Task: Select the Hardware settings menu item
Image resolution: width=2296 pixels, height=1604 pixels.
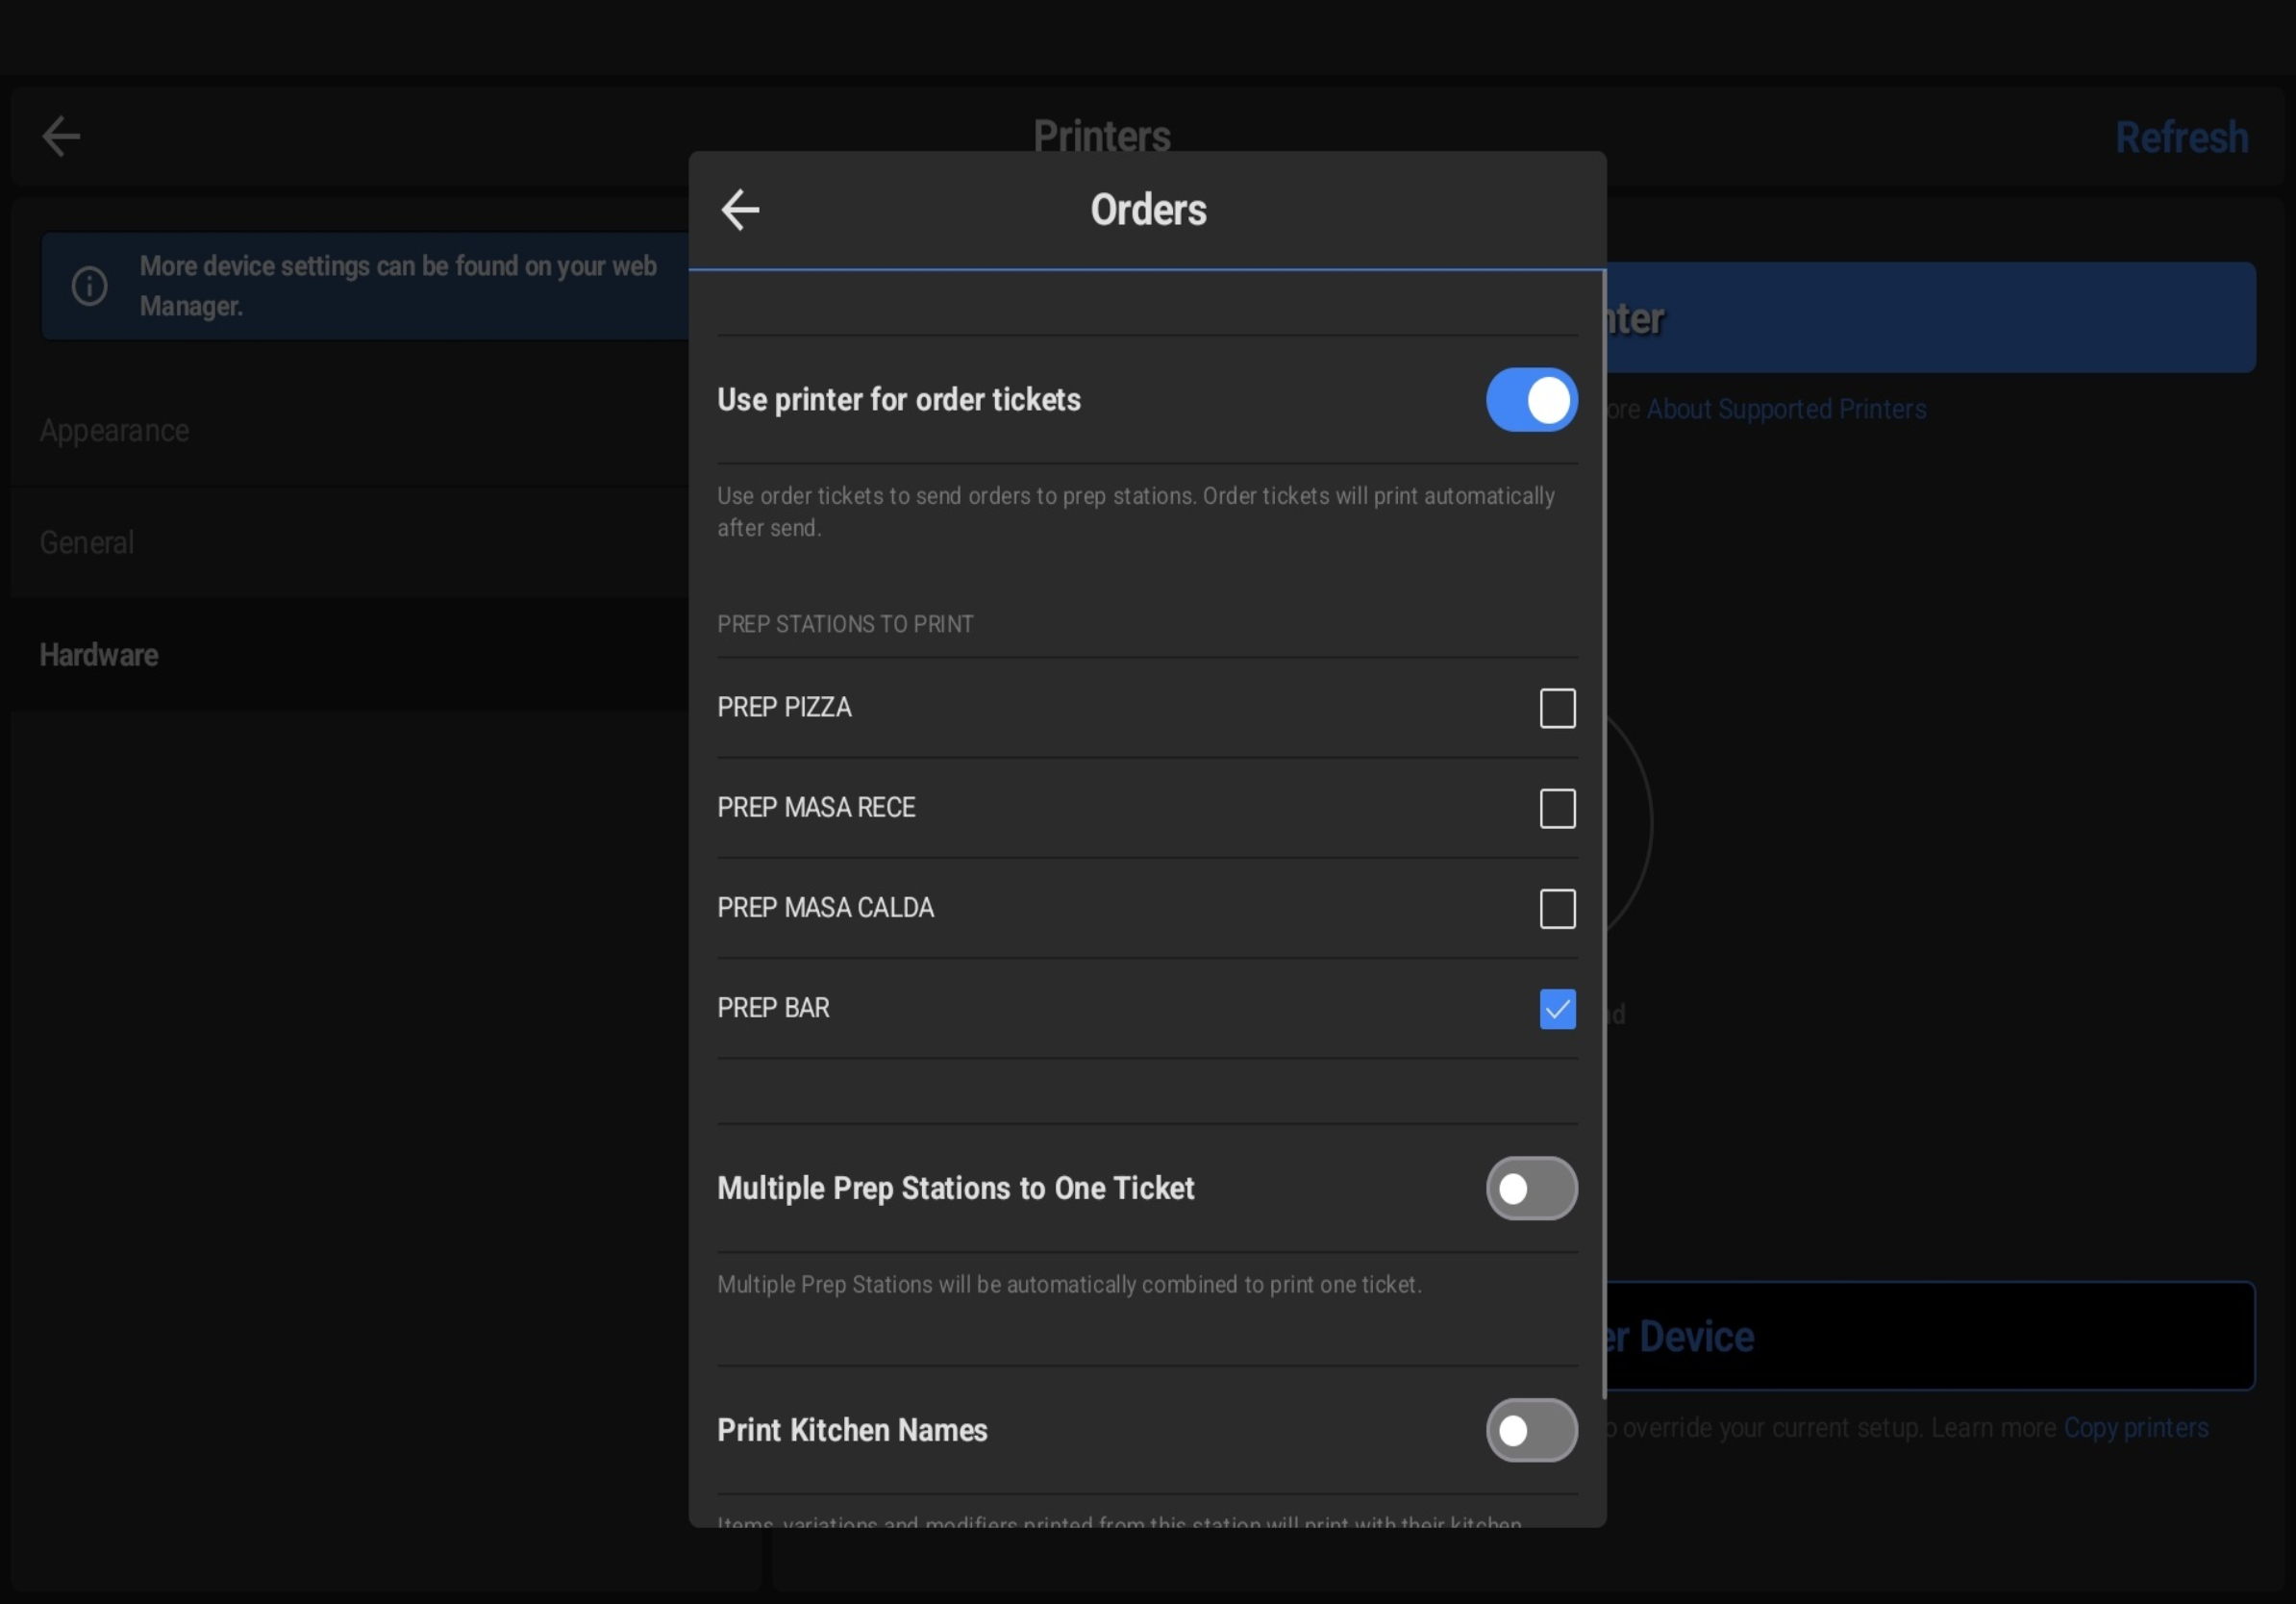Action: (99, 655)
